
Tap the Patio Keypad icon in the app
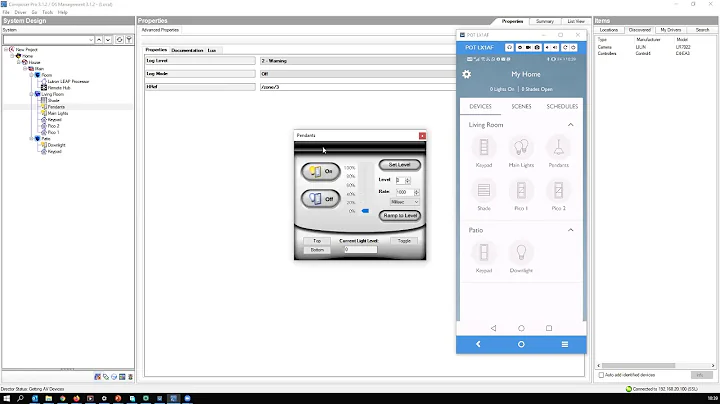[484, 252]
